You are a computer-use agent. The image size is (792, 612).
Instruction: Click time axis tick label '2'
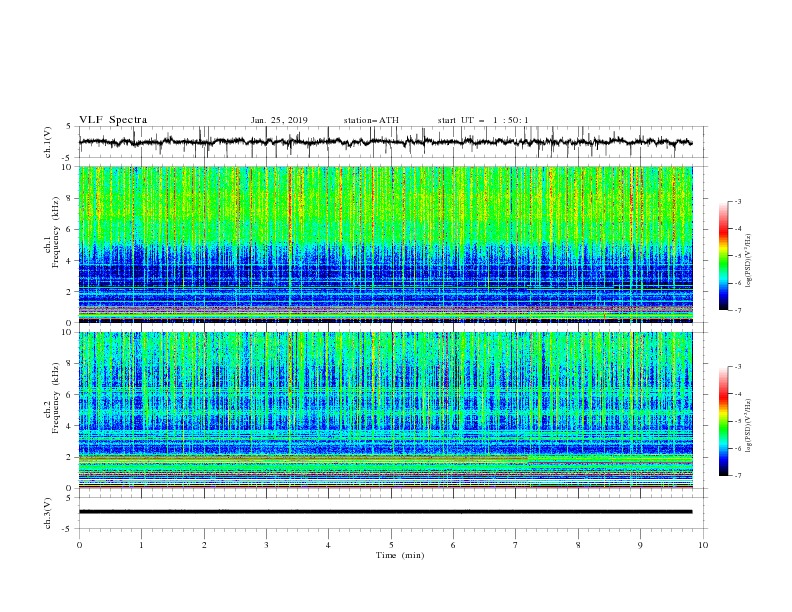[x=204, y=545]
